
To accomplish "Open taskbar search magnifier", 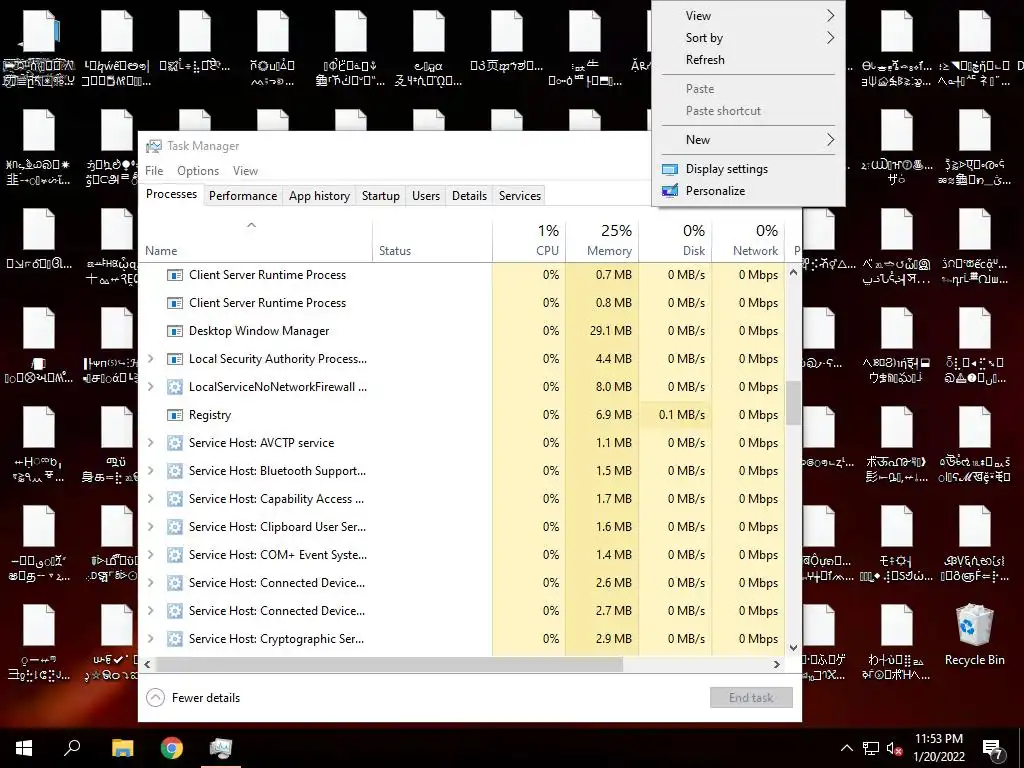I will [x=72, y=748].
